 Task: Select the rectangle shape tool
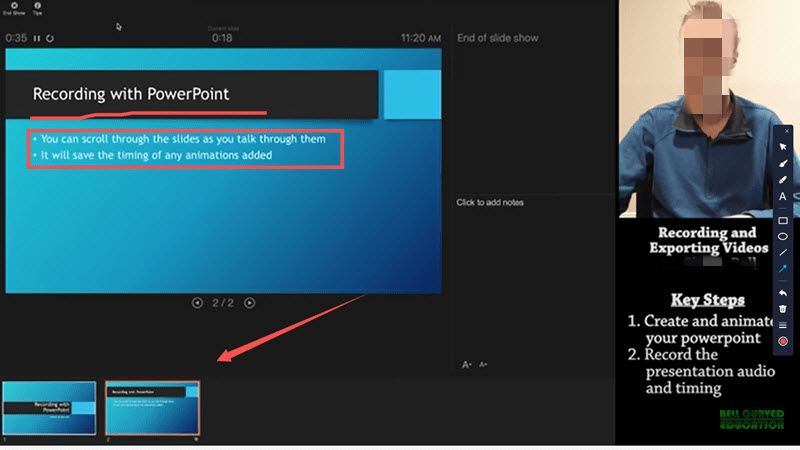(x=783, y=220)
